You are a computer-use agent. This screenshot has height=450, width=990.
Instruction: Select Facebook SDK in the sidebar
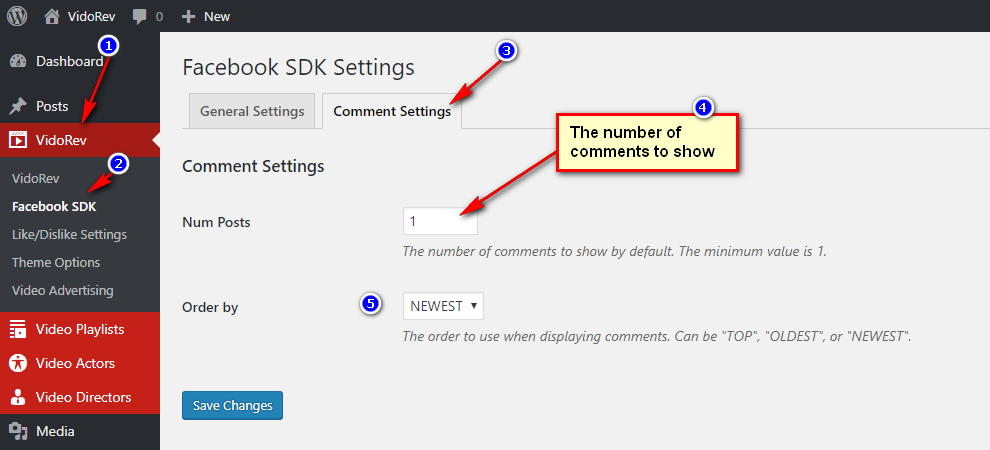point(54,206)
